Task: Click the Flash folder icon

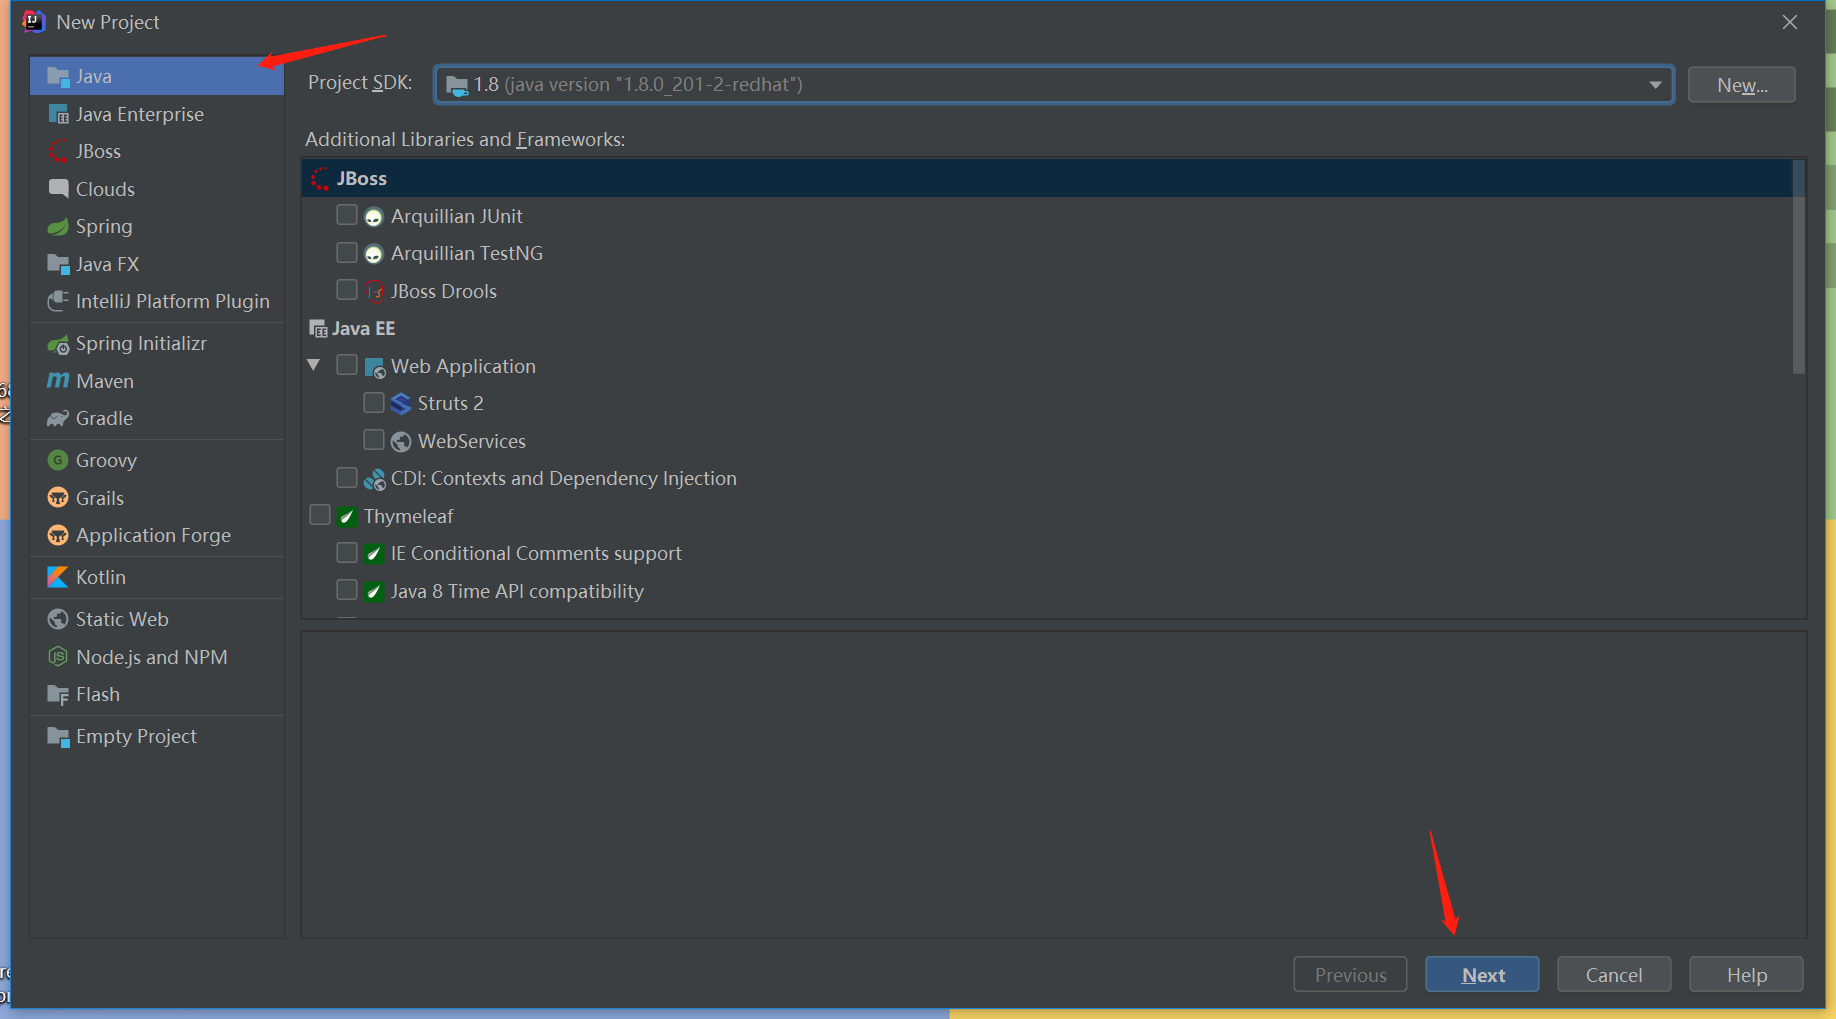Action: click(58, 694)
